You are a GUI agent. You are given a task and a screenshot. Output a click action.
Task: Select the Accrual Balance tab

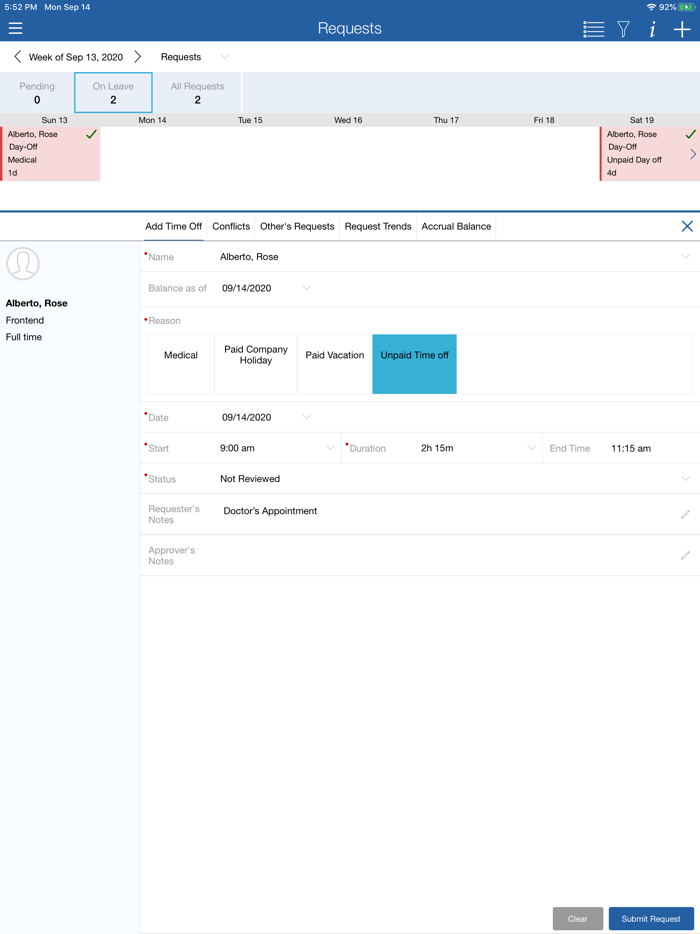tap(456, 226)
